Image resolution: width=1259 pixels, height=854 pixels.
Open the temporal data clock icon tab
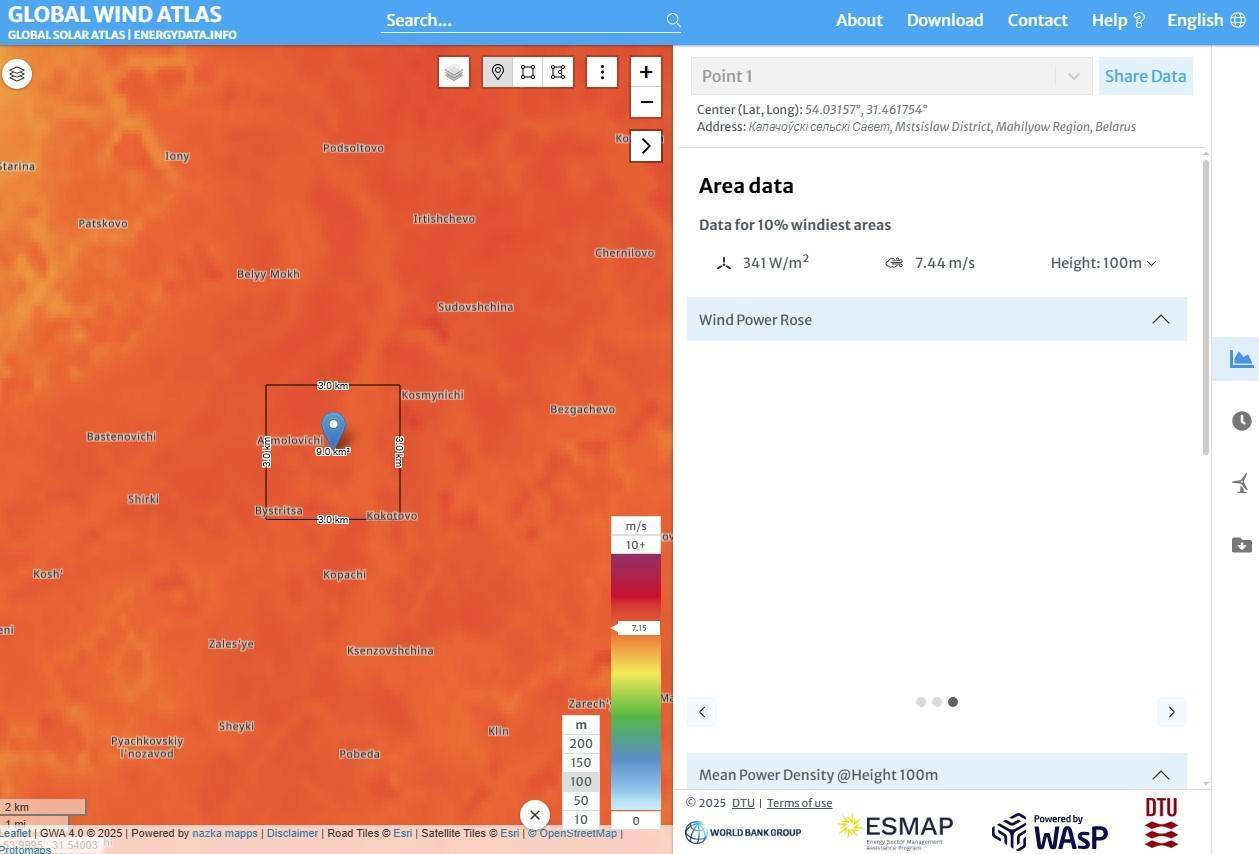click(1241, 421)
